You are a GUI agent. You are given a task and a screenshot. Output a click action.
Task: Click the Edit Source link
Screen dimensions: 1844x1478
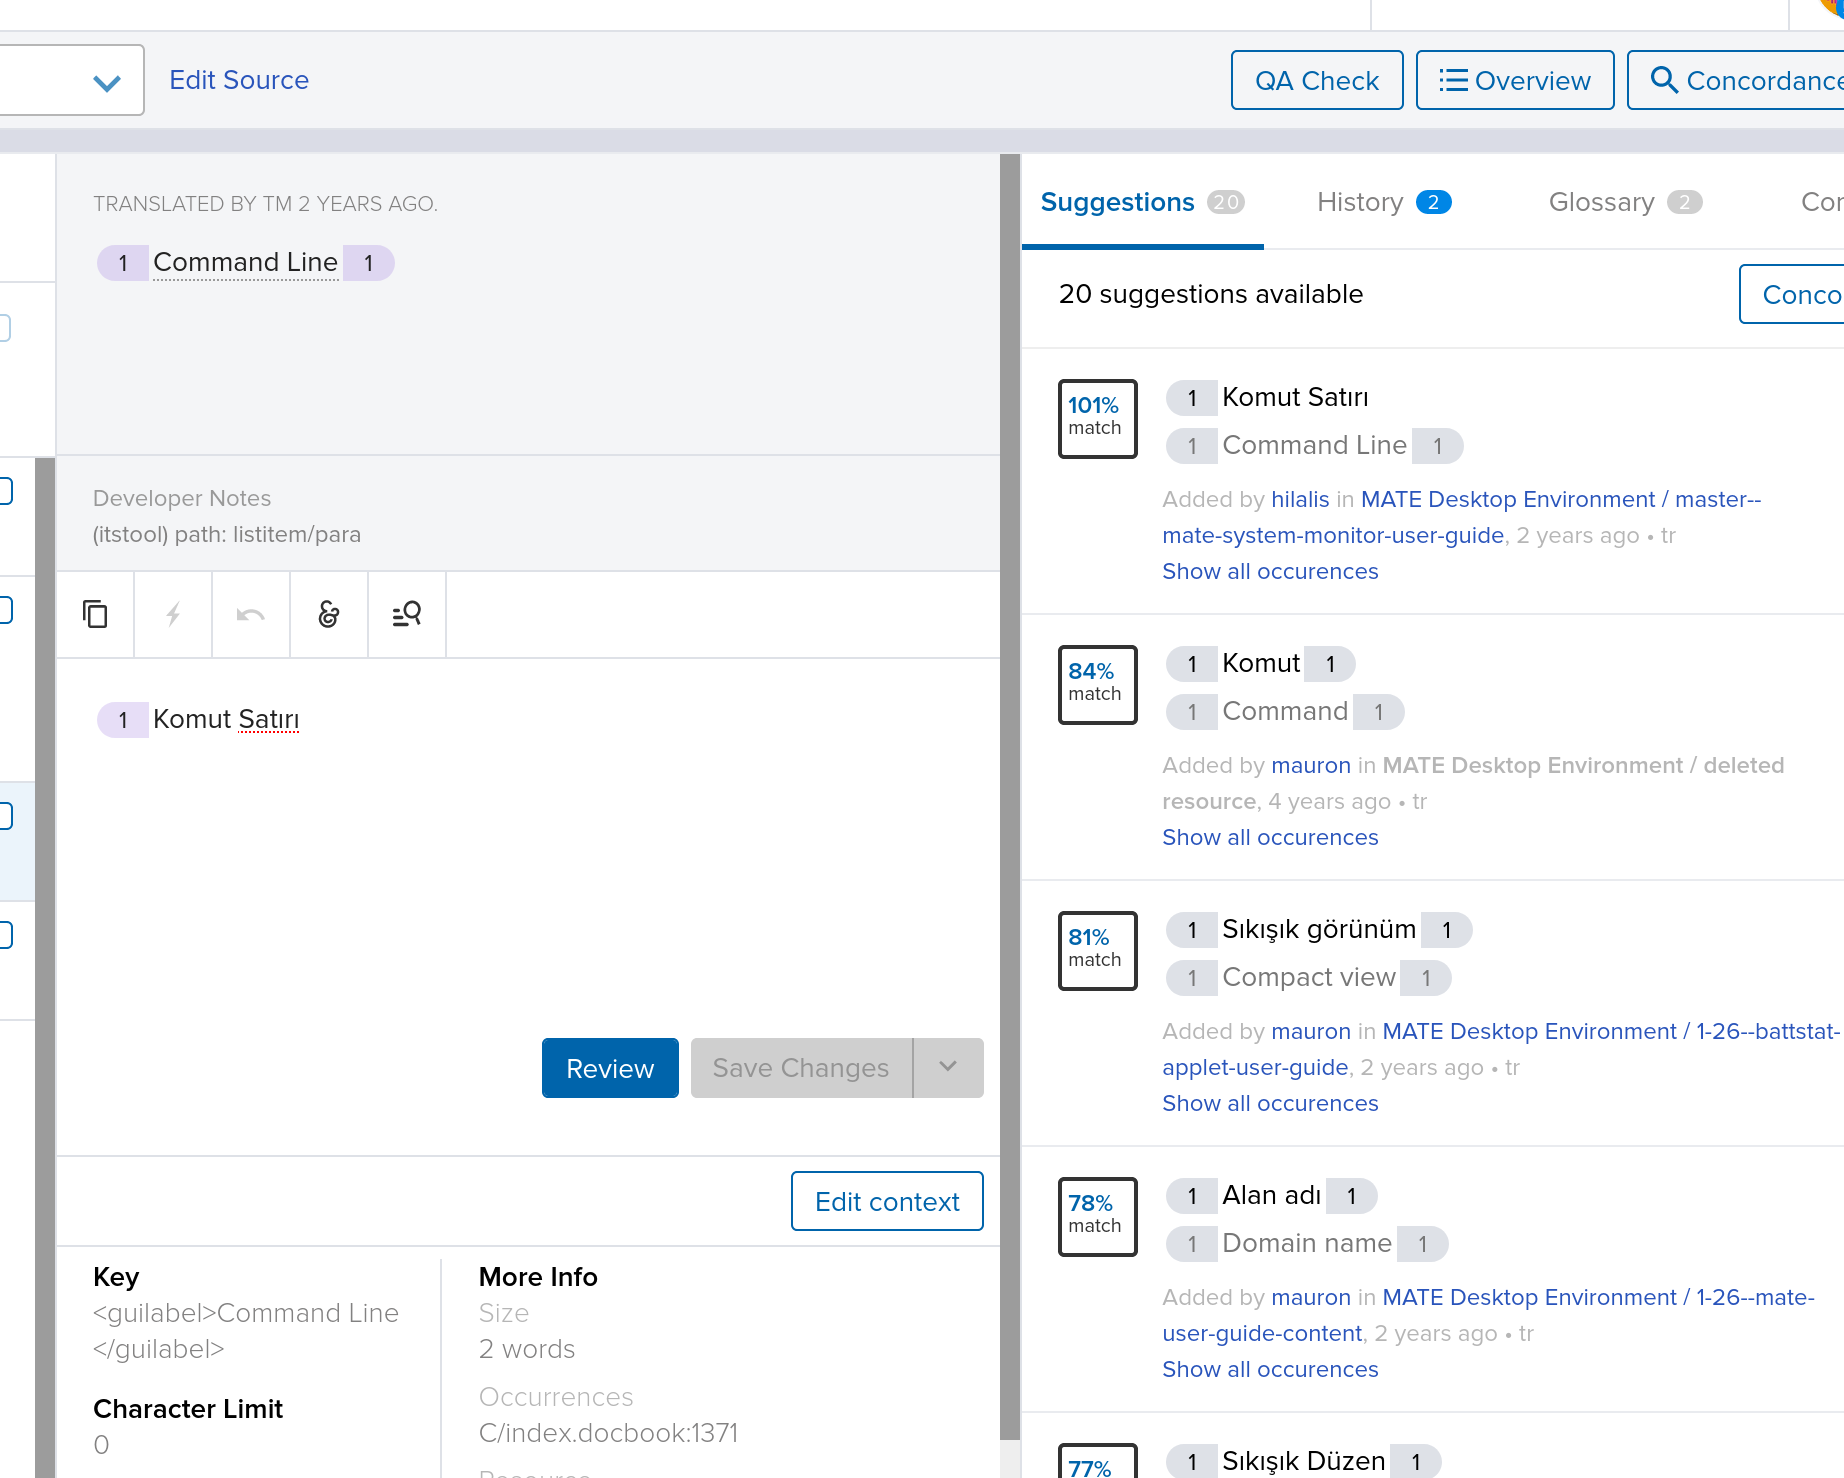(238, 80)
